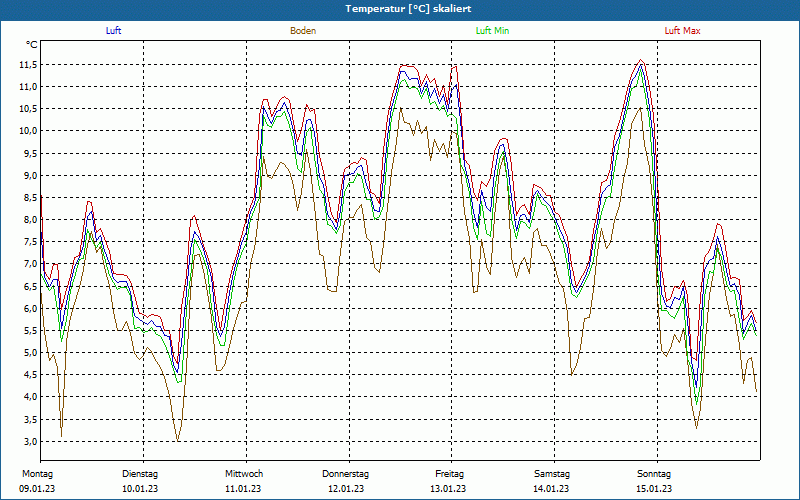Click the date 10.01.23
This screenshot has height=500, width=800.
click(x=140, y=489)
